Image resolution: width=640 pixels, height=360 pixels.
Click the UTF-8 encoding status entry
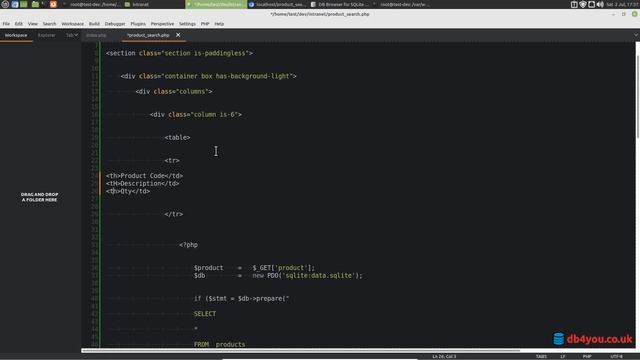(616, 356)
